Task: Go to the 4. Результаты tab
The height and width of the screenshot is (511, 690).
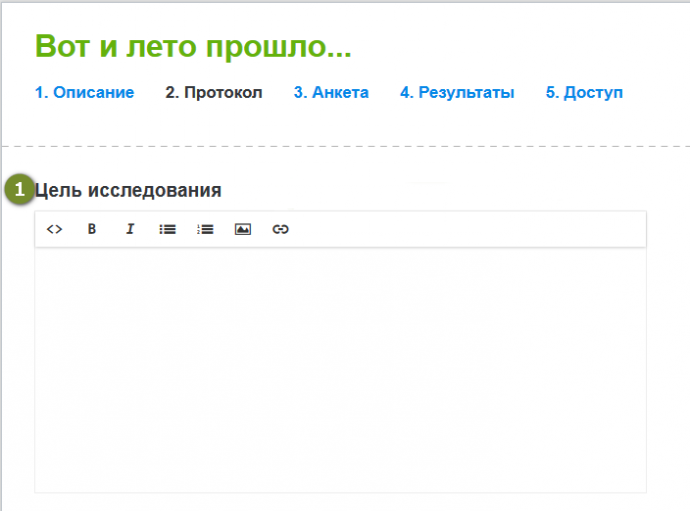Action: pos(457,92)
